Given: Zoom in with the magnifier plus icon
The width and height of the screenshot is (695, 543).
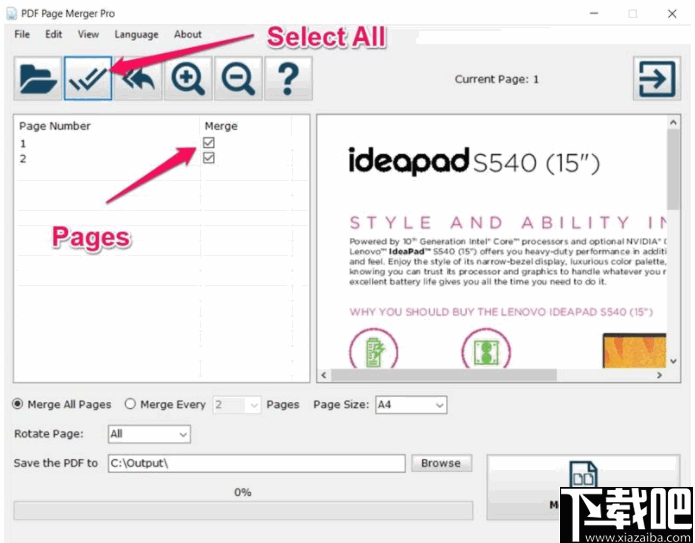Looking at the screenshot, I should pyautogui.click(x=188, y=78).
